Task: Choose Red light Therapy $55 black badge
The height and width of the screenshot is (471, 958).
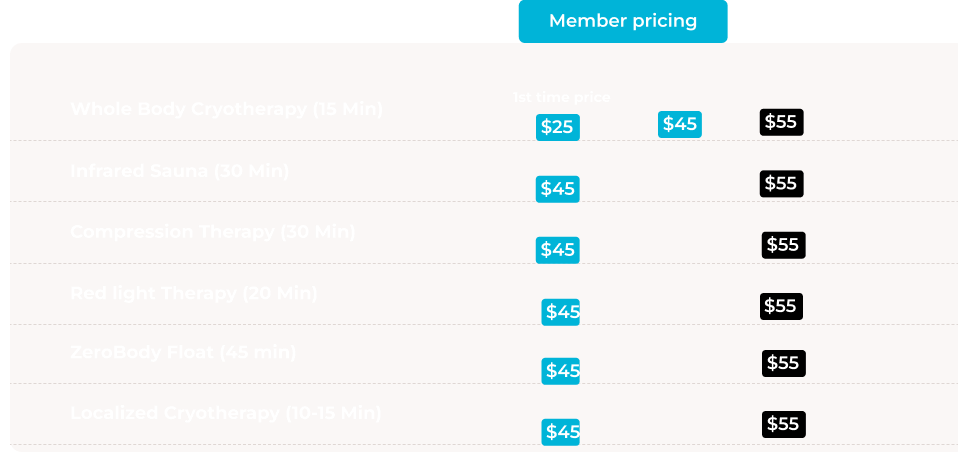Action: [781, 306]
